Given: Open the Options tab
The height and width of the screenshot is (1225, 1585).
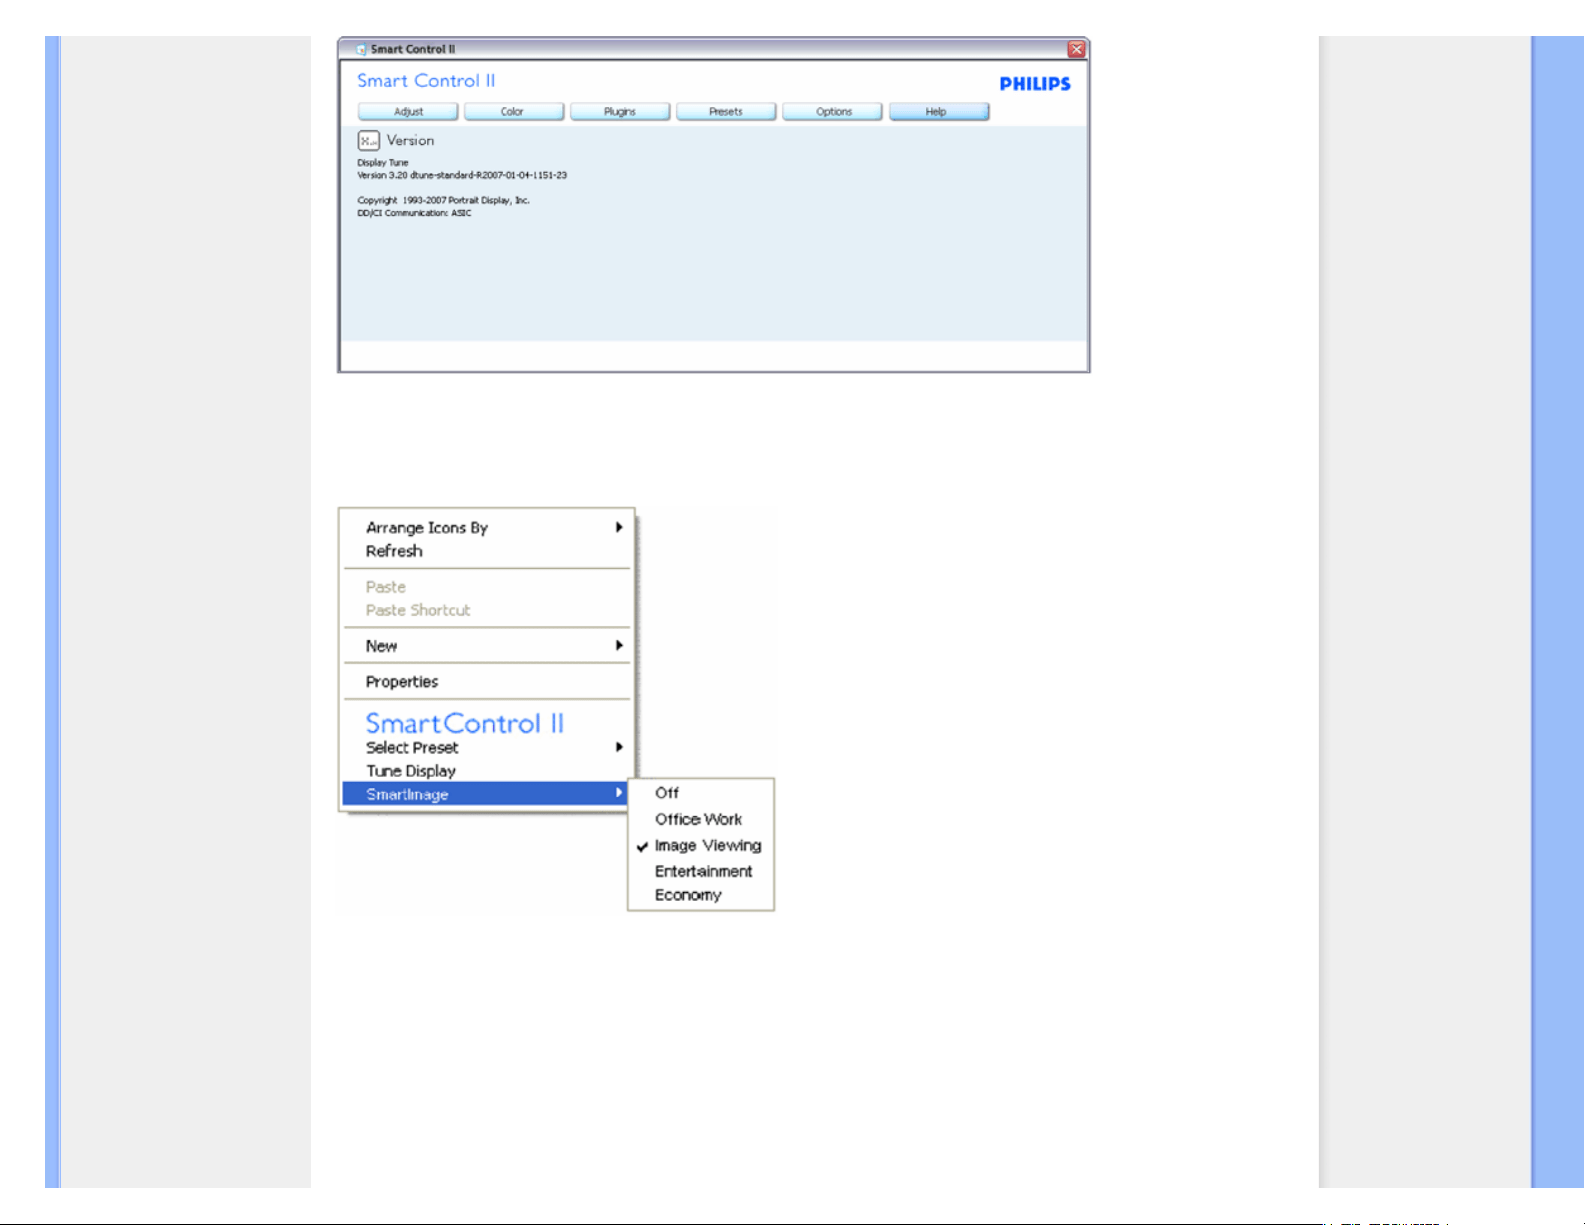Looking at the screenshot, I should tap(832, 112).
